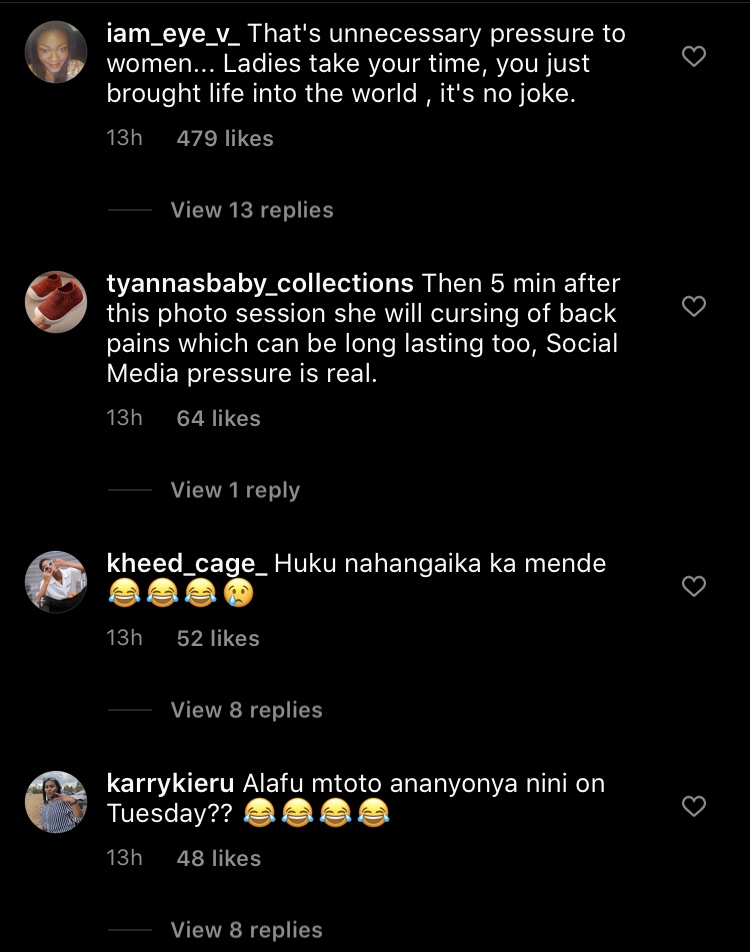Screen dimensions: 750x952
Task: Open karrykieru's profile photo
Action: (56, 801)
